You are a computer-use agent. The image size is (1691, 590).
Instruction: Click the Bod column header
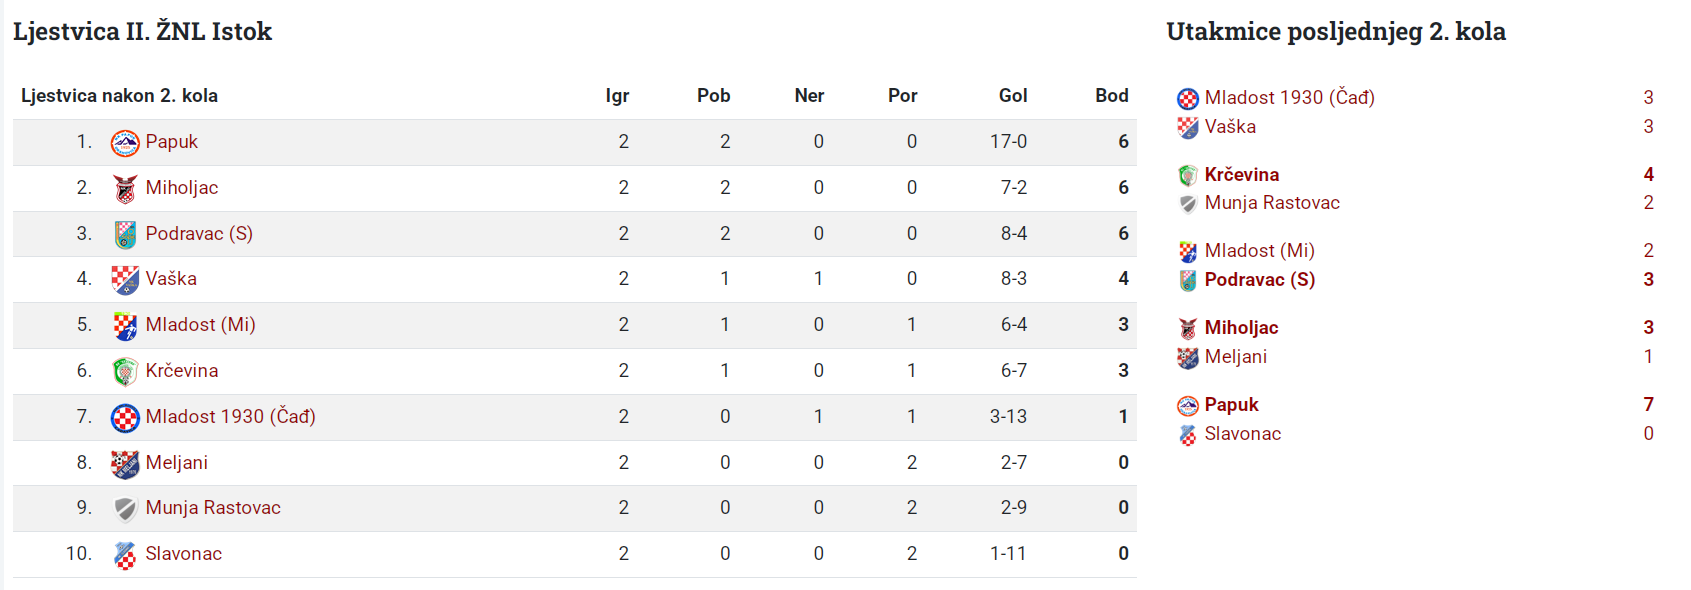(x=1112, y=96)
